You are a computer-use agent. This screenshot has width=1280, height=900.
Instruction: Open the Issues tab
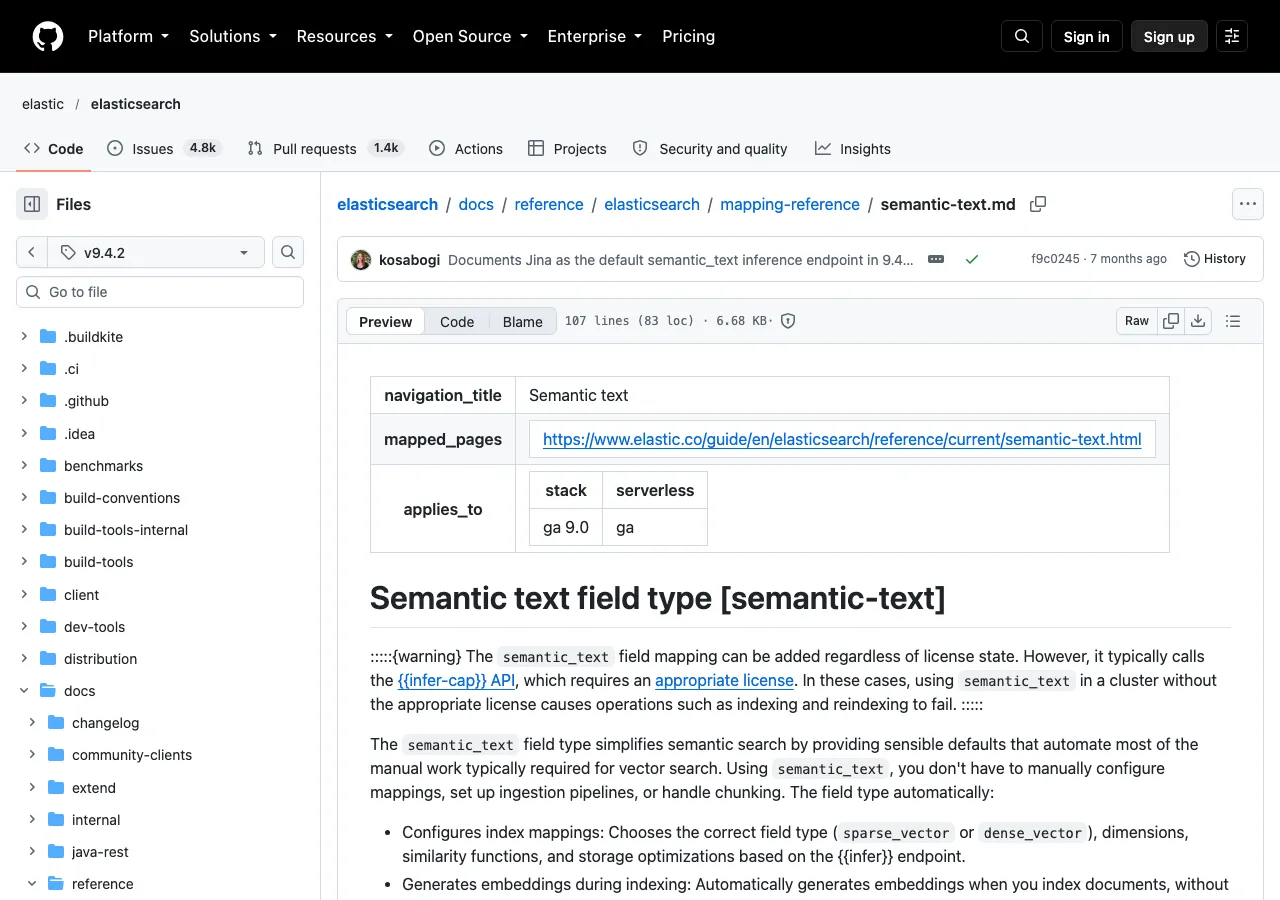(x=163, y=148)
